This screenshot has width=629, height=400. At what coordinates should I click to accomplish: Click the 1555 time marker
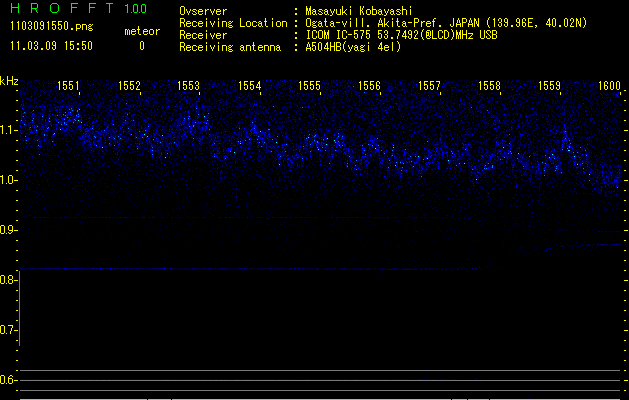309,86
